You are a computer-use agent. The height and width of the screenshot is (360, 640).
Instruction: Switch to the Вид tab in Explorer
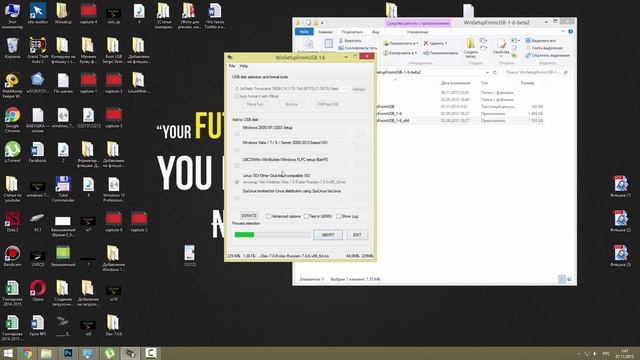[x=376, y=32]
